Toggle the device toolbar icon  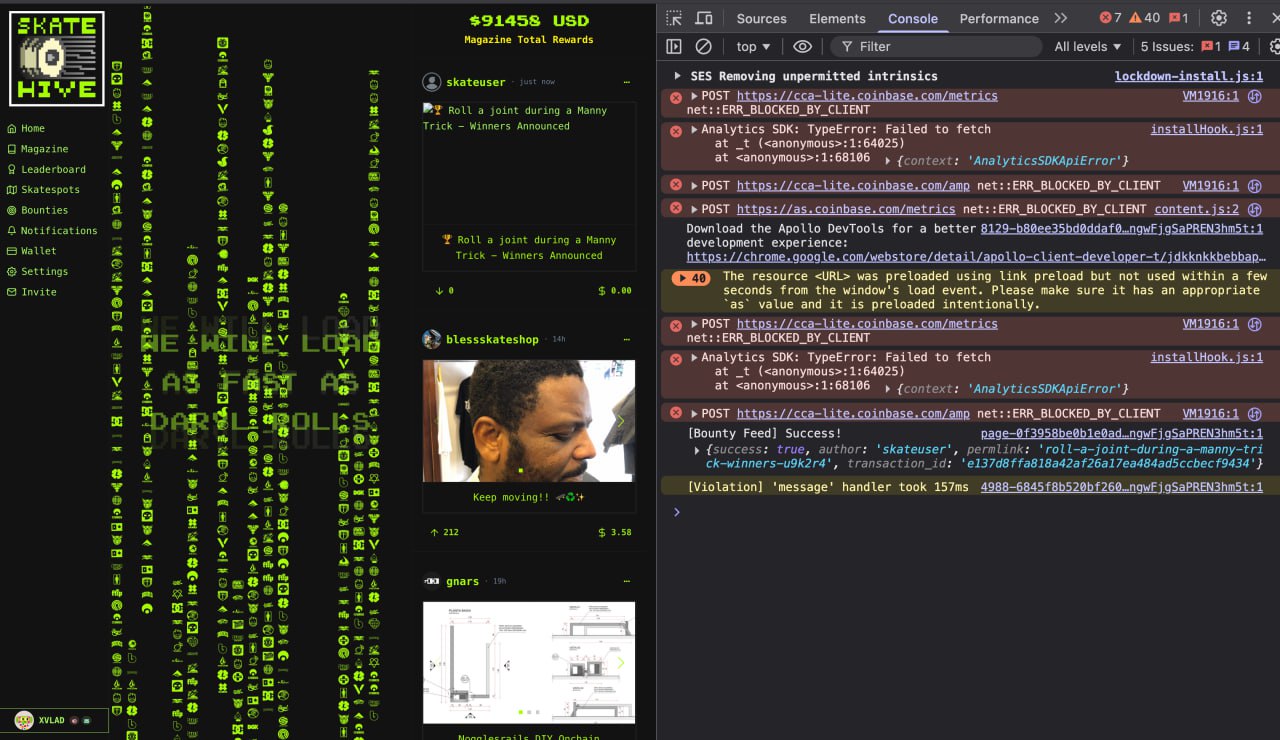pyautogui.click(x=704, y=18)
